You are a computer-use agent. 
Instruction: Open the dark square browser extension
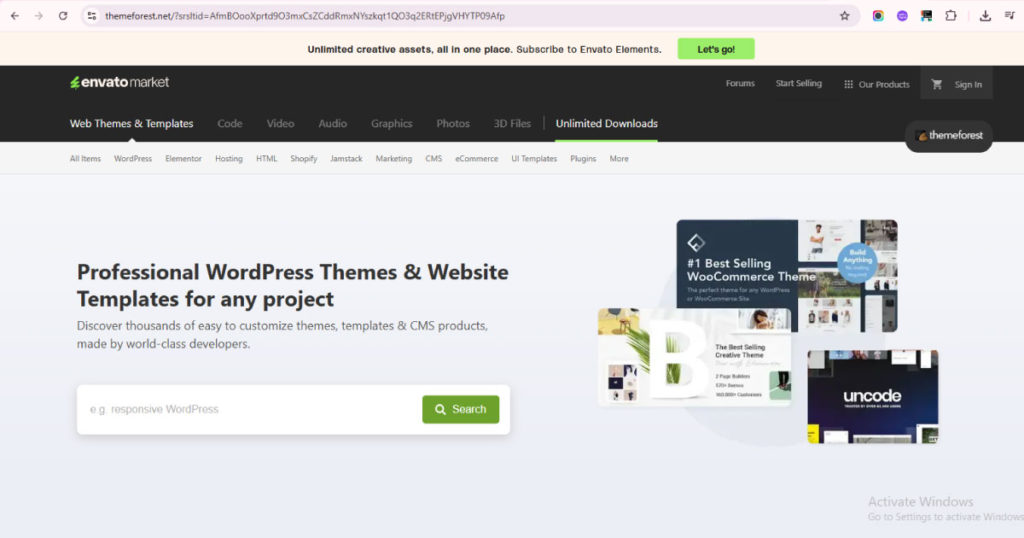[926, 16]
